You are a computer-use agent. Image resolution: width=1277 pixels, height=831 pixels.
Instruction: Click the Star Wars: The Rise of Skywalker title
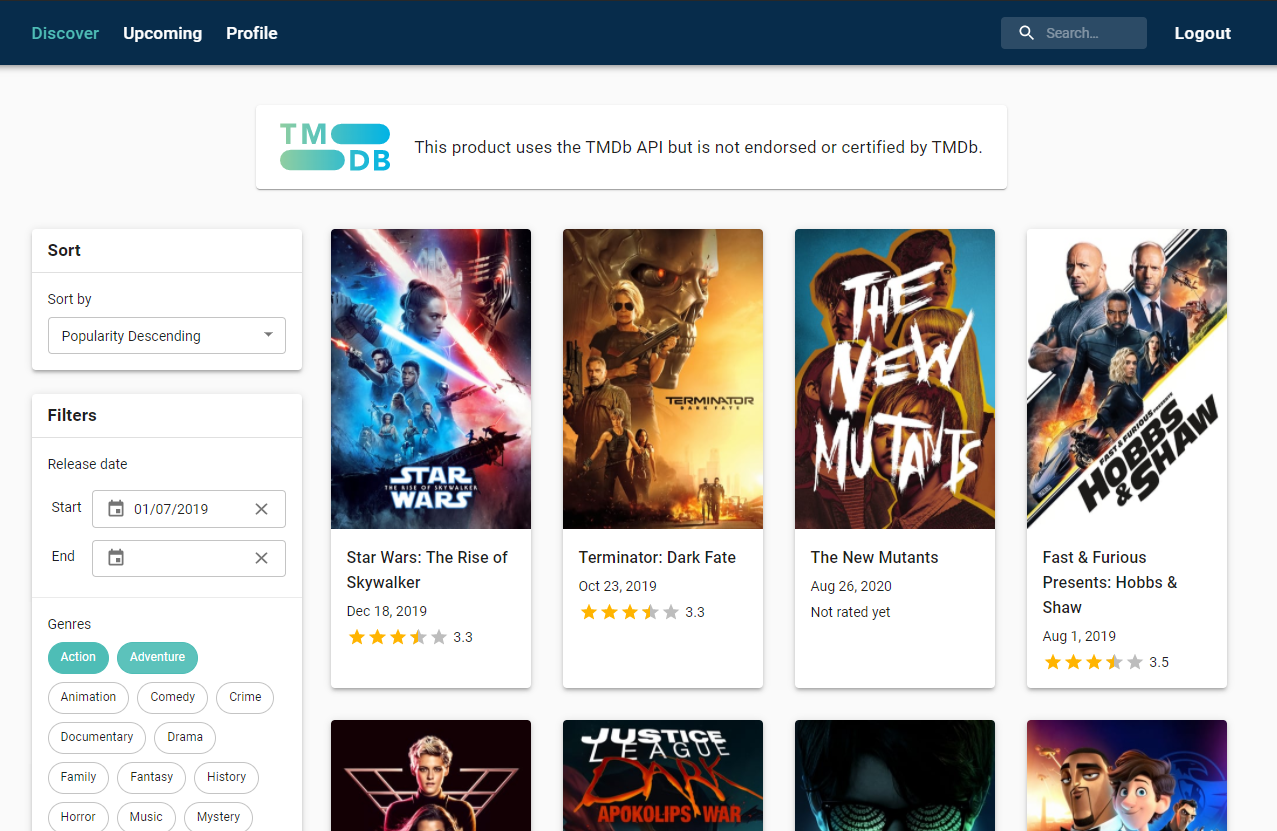click(427, 570)
